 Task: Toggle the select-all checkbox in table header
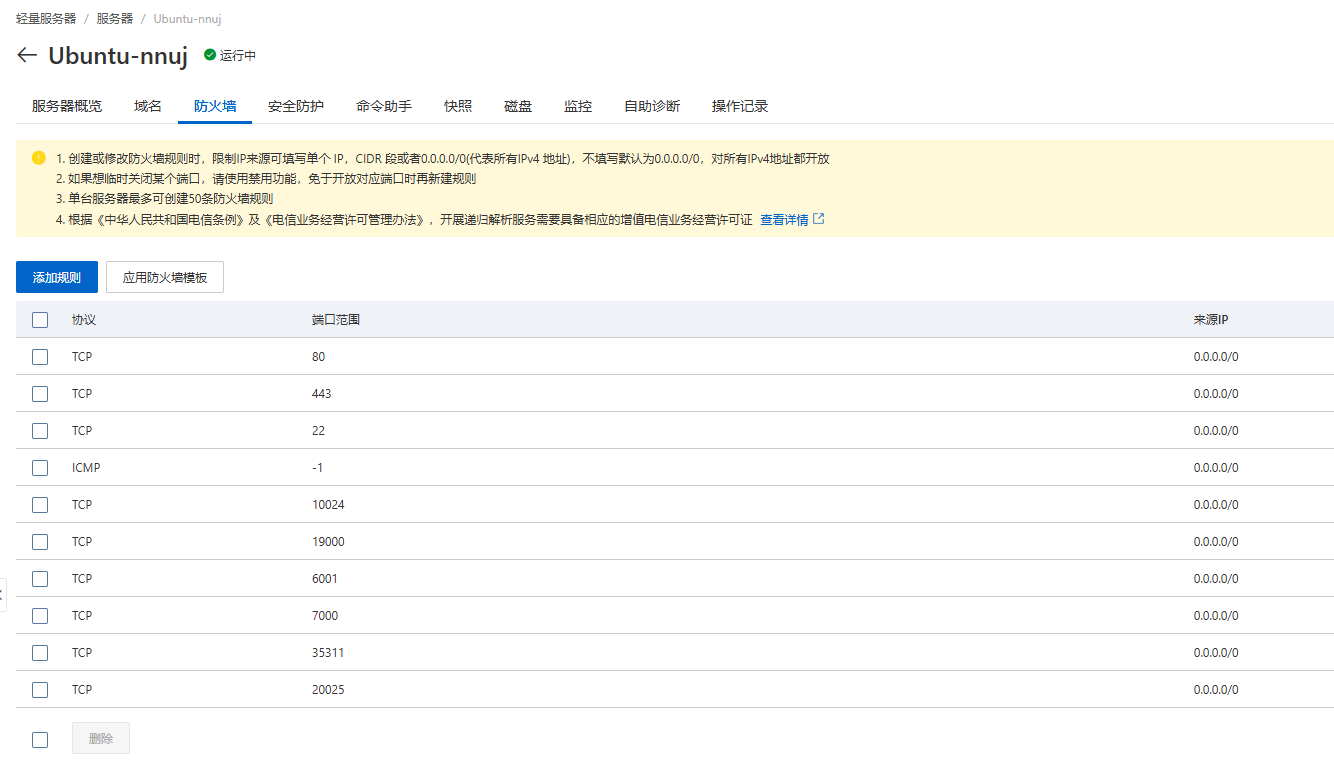click(x=40, y=320)
